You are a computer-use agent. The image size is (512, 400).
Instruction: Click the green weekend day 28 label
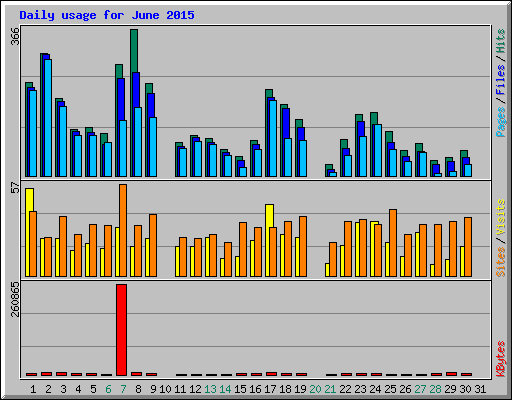point(435,389)
